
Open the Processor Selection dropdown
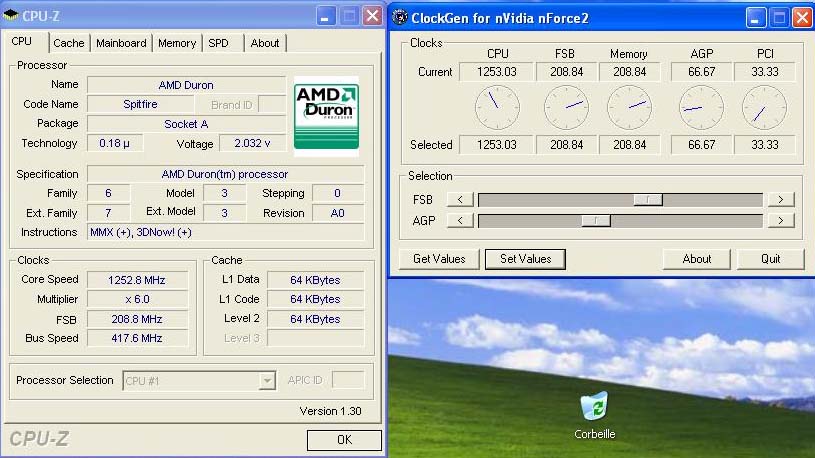tap(267, 381)
